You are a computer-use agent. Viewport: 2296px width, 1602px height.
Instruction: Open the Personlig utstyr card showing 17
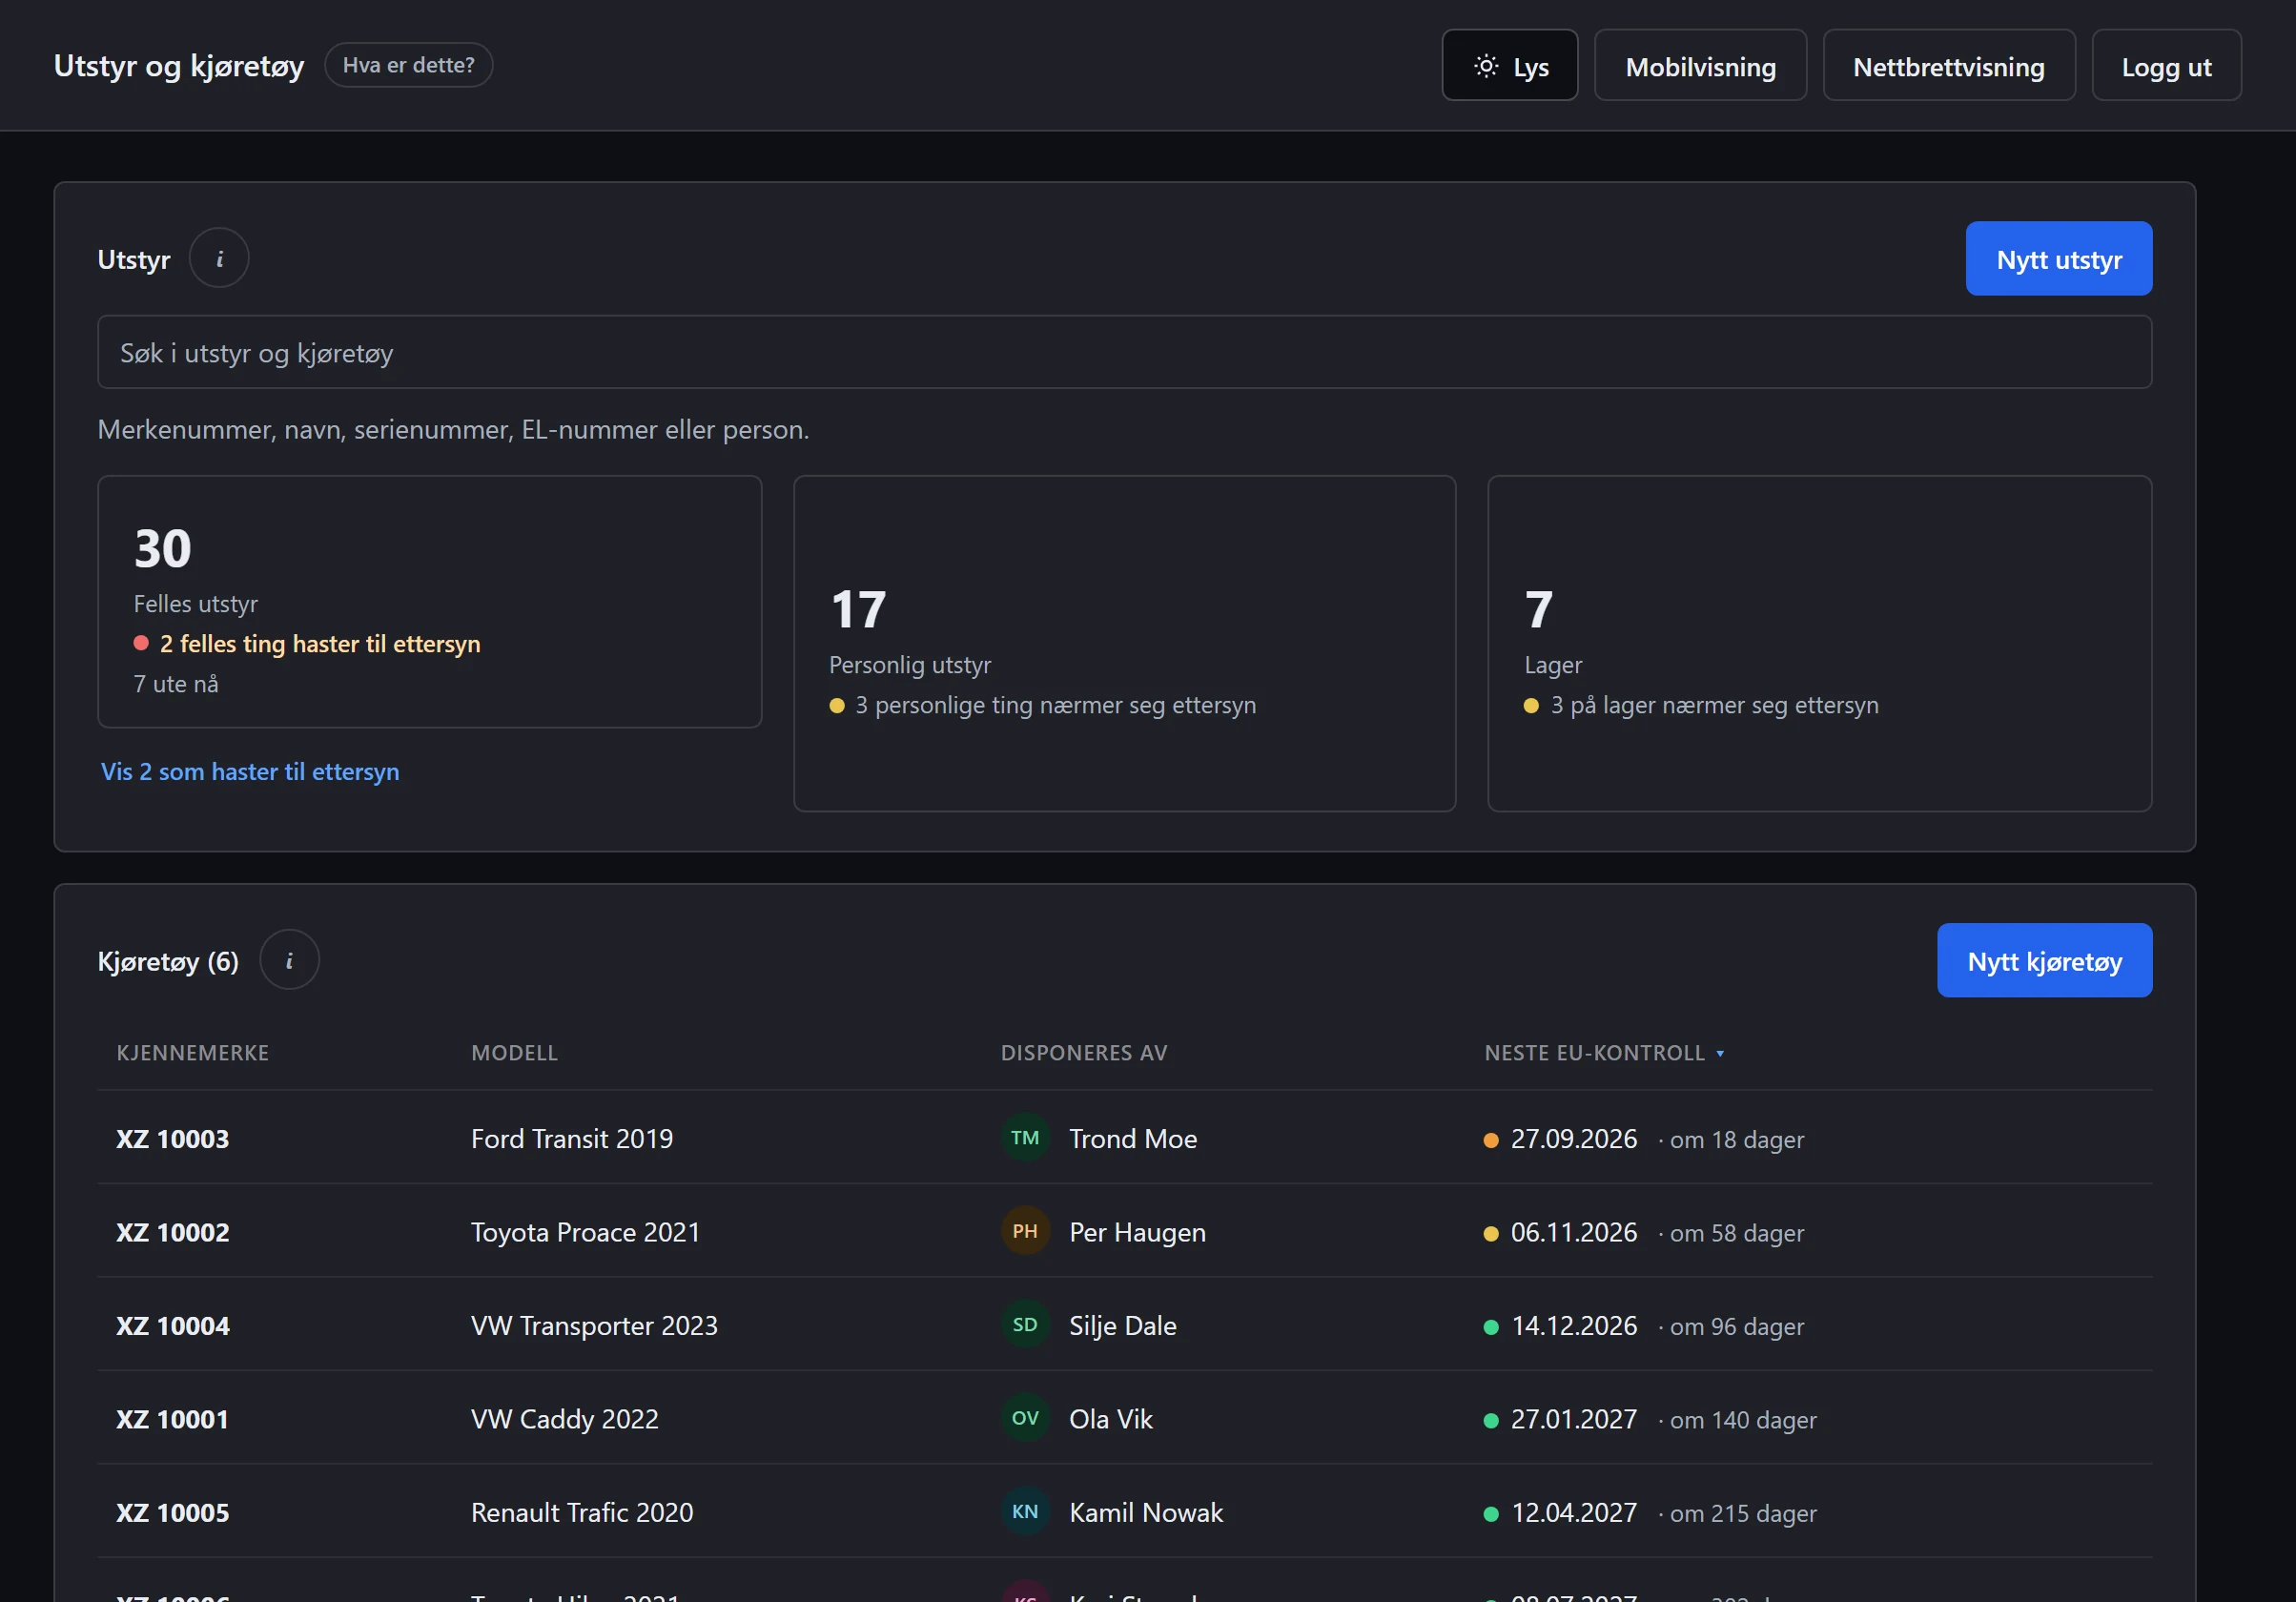point(1125,644)
